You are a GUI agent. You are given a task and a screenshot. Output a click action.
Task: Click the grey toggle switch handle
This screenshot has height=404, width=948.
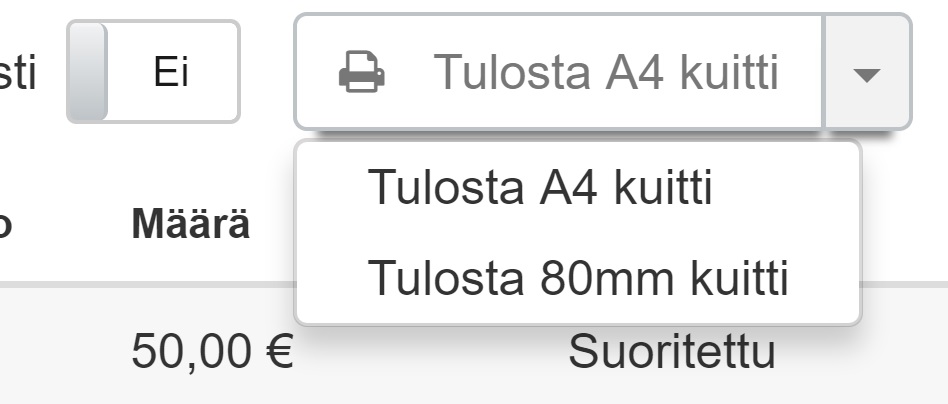tap(87, 72)
